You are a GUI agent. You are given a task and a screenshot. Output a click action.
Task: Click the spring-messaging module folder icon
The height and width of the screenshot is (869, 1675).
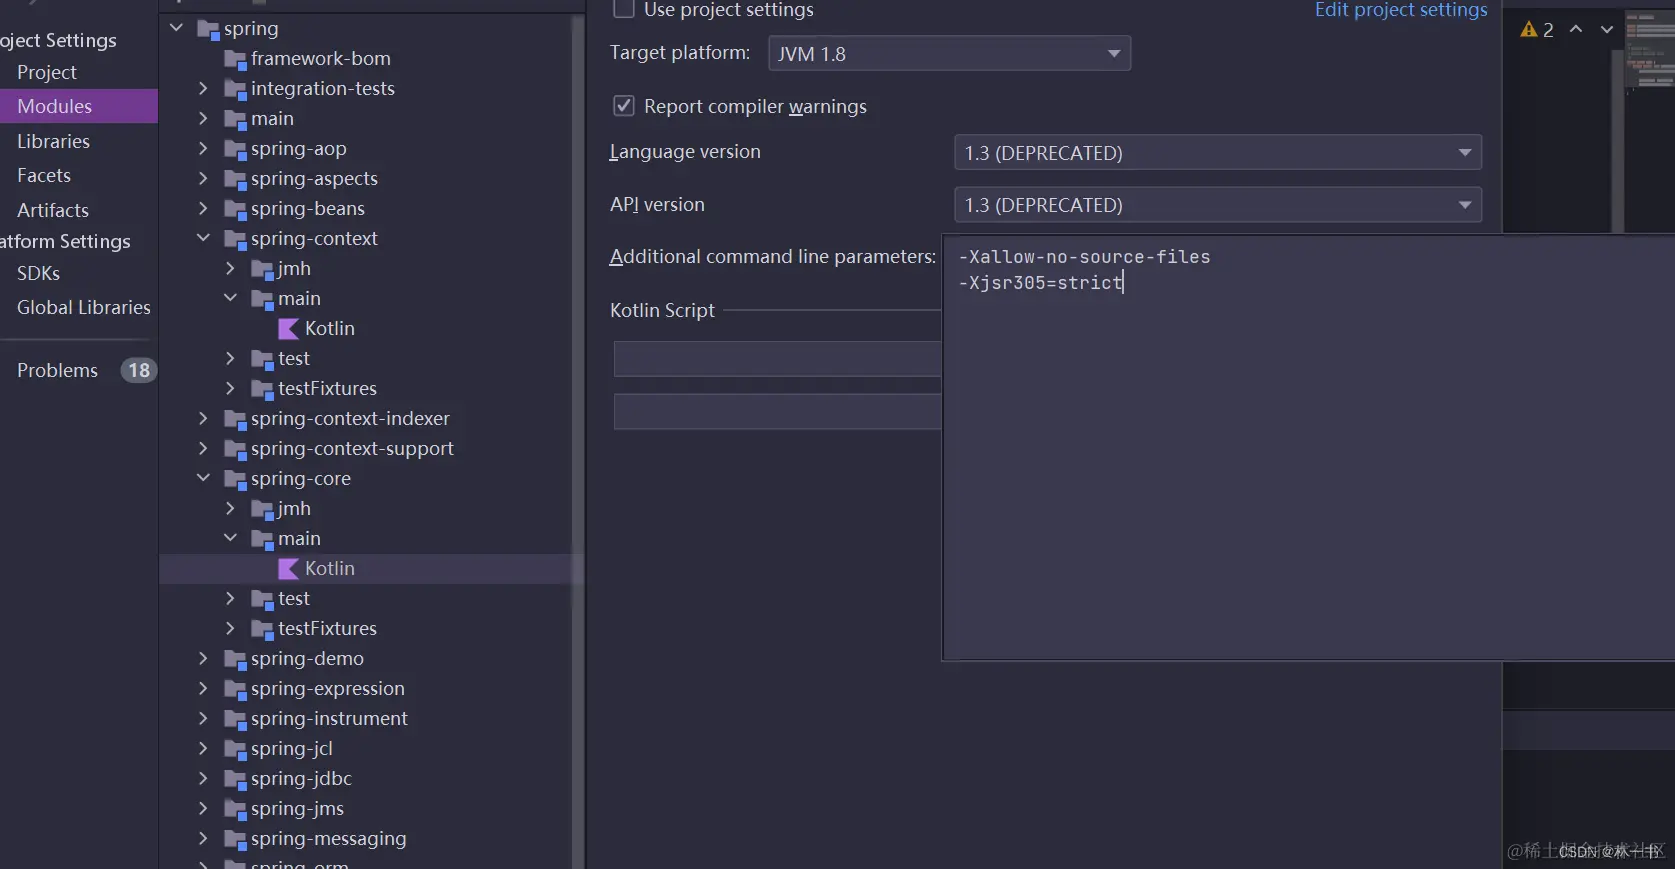[235, 839]
